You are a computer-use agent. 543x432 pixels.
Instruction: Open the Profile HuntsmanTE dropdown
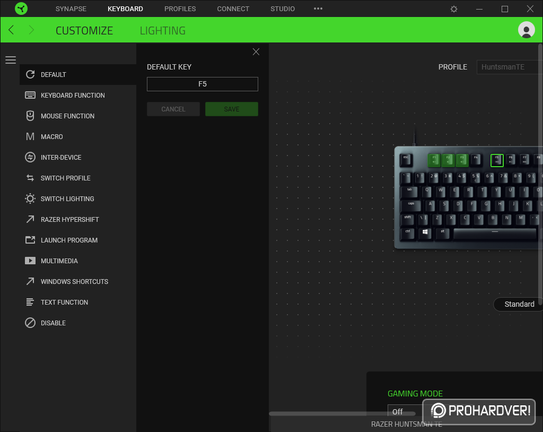point(509,67)
